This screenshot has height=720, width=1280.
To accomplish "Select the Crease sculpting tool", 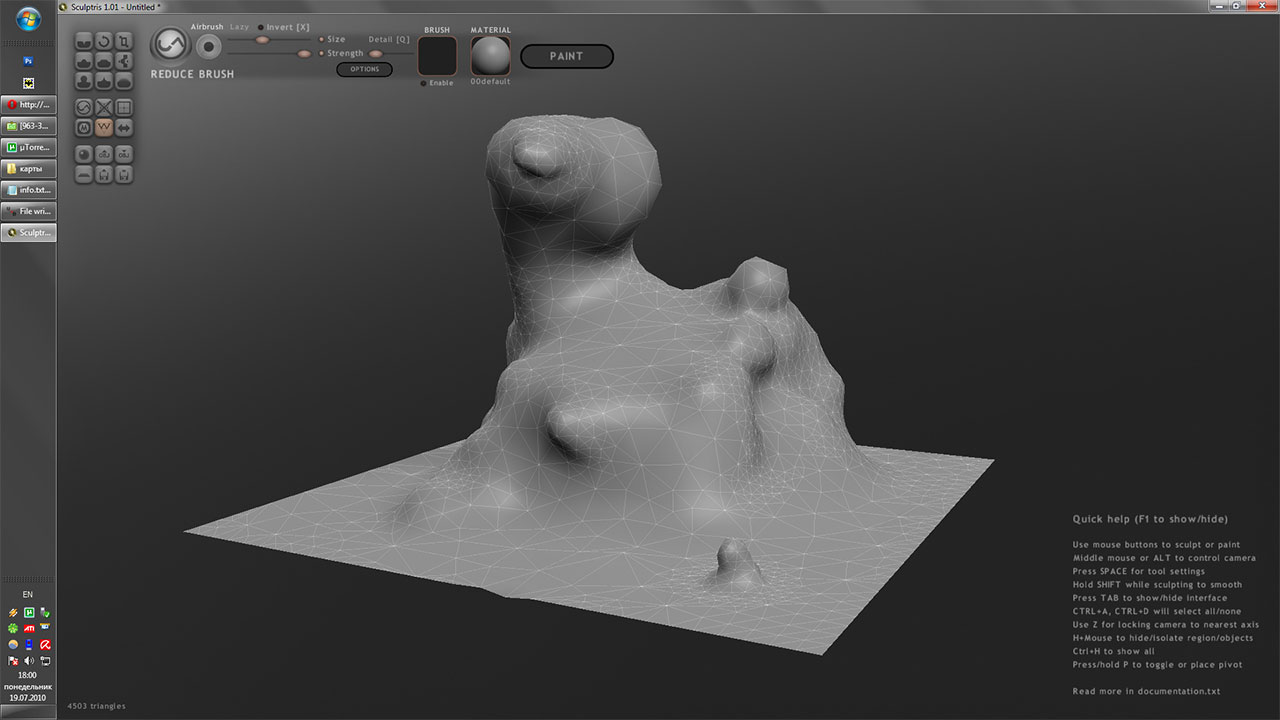I will click(84, 41).
